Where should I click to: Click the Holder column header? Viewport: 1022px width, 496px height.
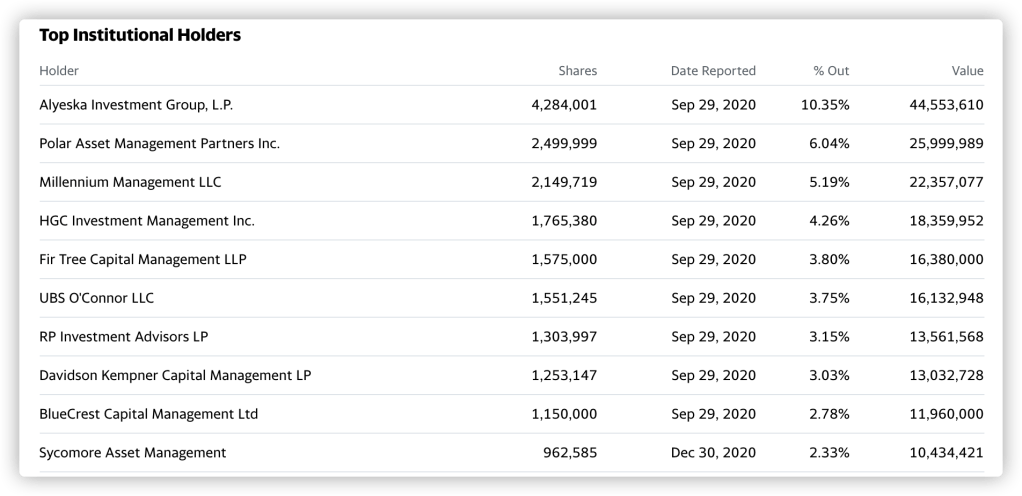[x=59, y=71]
